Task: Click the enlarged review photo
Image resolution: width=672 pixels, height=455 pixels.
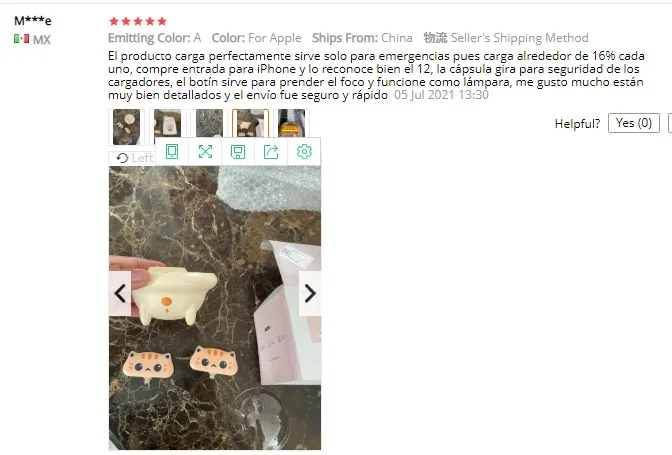Action: click(215, 308)
